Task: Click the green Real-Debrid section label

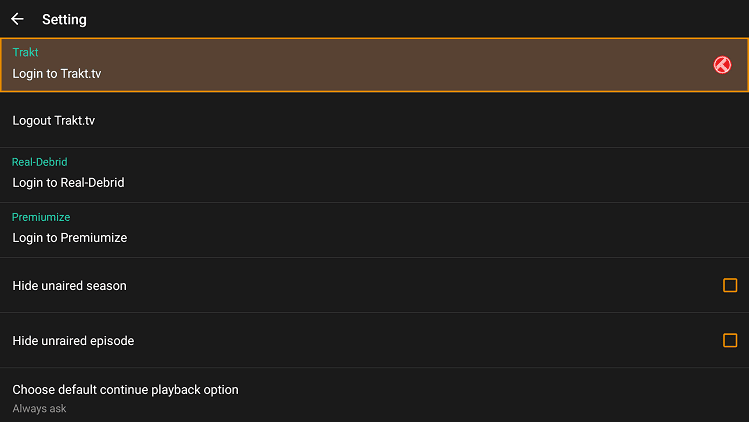Action: click(40, 162)
